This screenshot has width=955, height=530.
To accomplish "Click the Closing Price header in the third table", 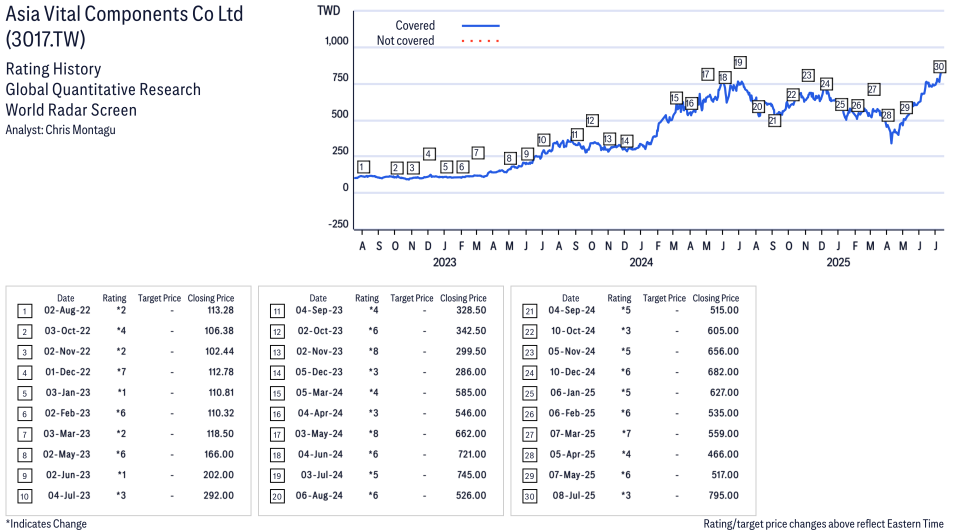I will [716, 298].
